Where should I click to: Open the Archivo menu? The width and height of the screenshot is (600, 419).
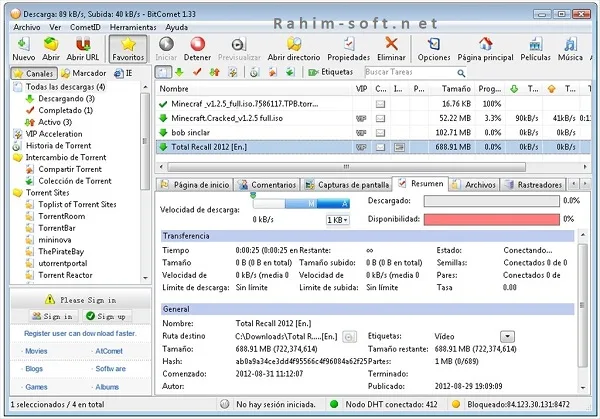click(x=27, y=27)
